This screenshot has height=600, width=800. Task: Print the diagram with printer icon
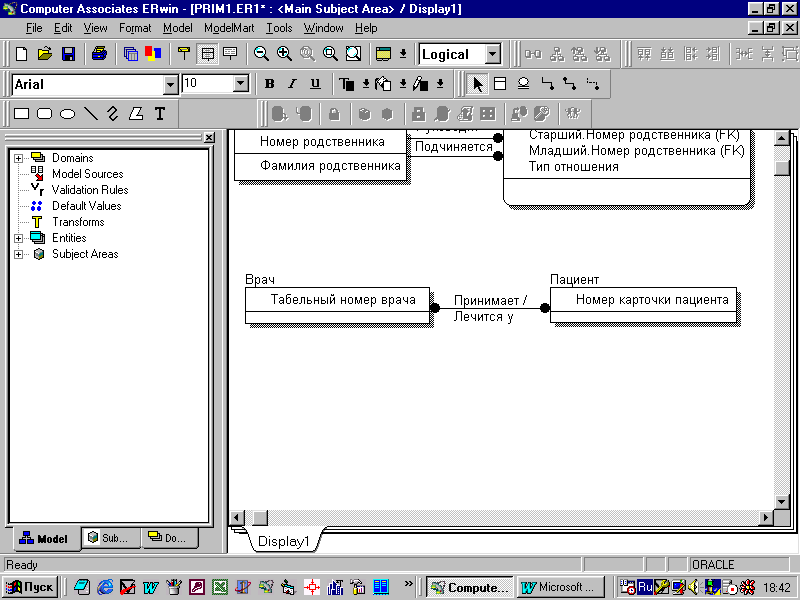tap(99, 54)
